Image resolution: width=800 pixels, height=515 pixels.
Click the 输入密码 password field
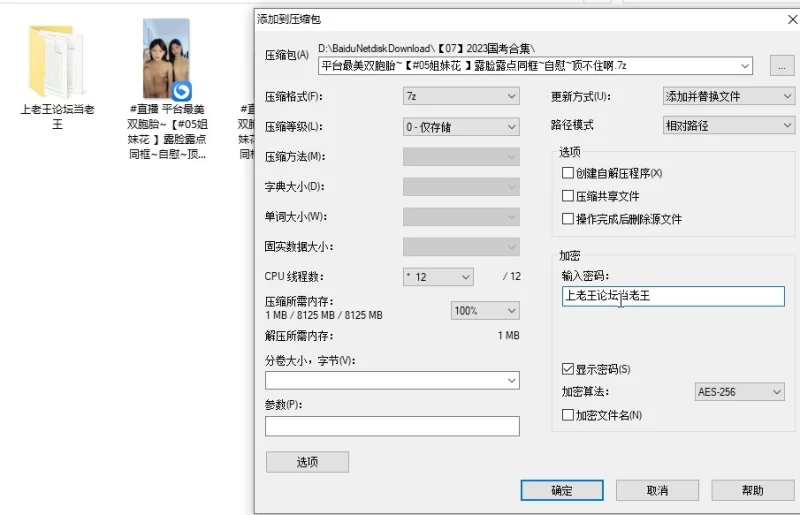tap(673, 296)
